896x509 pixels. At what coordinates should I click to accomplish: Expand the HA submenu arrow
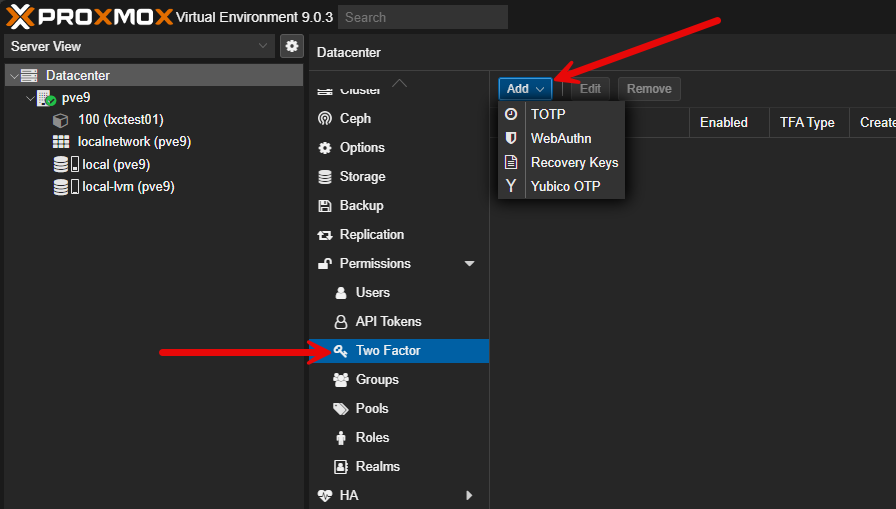pyautogui.click(x=470, y=495)
